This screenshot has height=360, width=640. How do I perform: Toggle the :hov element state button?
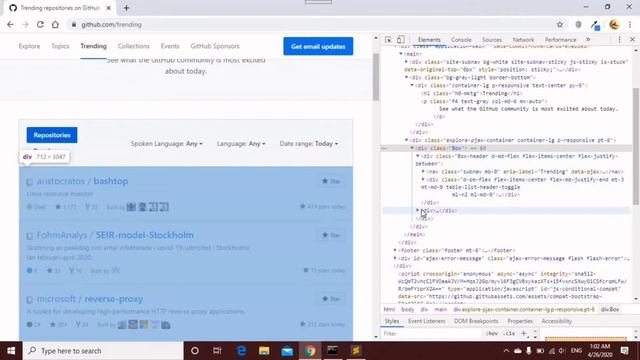point(492,333)
